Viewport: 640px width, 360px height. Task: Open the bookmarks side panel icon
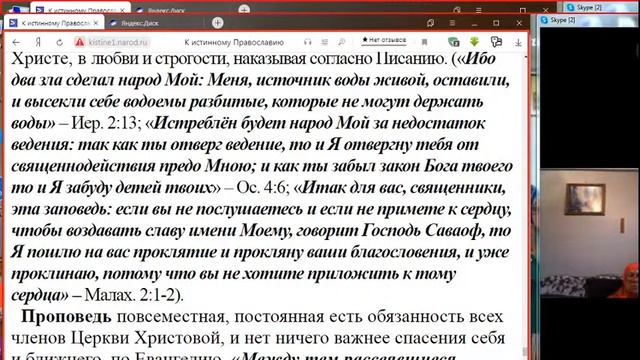click(x=430, y=23)
